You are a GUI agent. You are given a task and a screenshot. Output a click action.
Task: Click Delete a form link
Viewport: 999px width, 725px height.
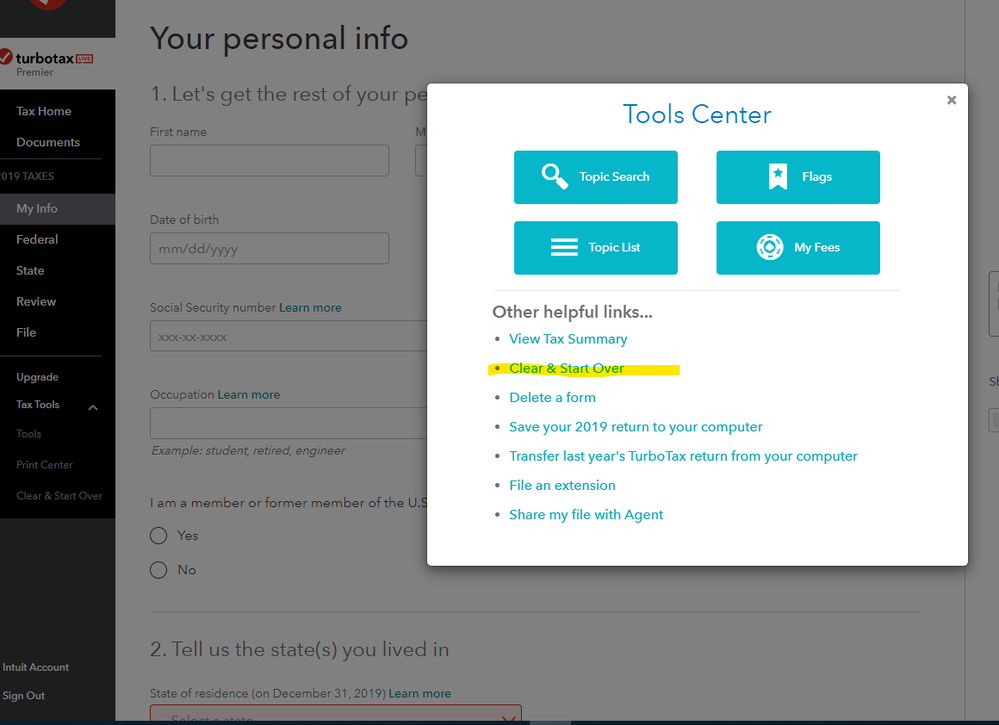tap(552, 398)
